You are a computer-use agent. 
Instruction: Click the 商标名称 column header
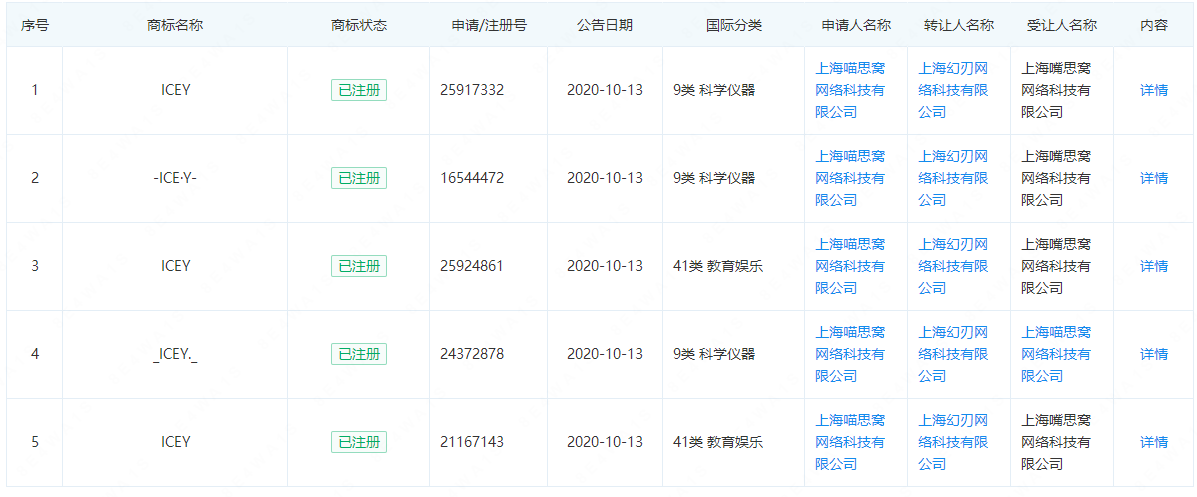[x=175, y=25]
